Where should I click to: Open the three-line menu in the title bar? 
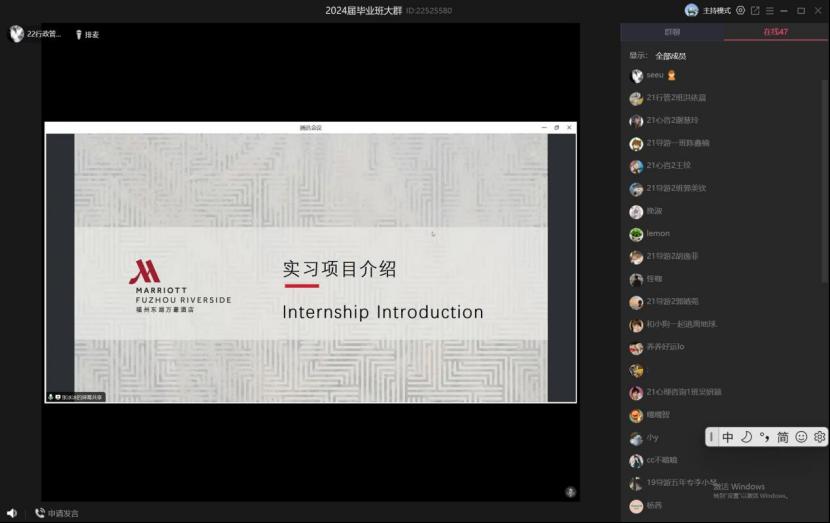click(770, 11)
